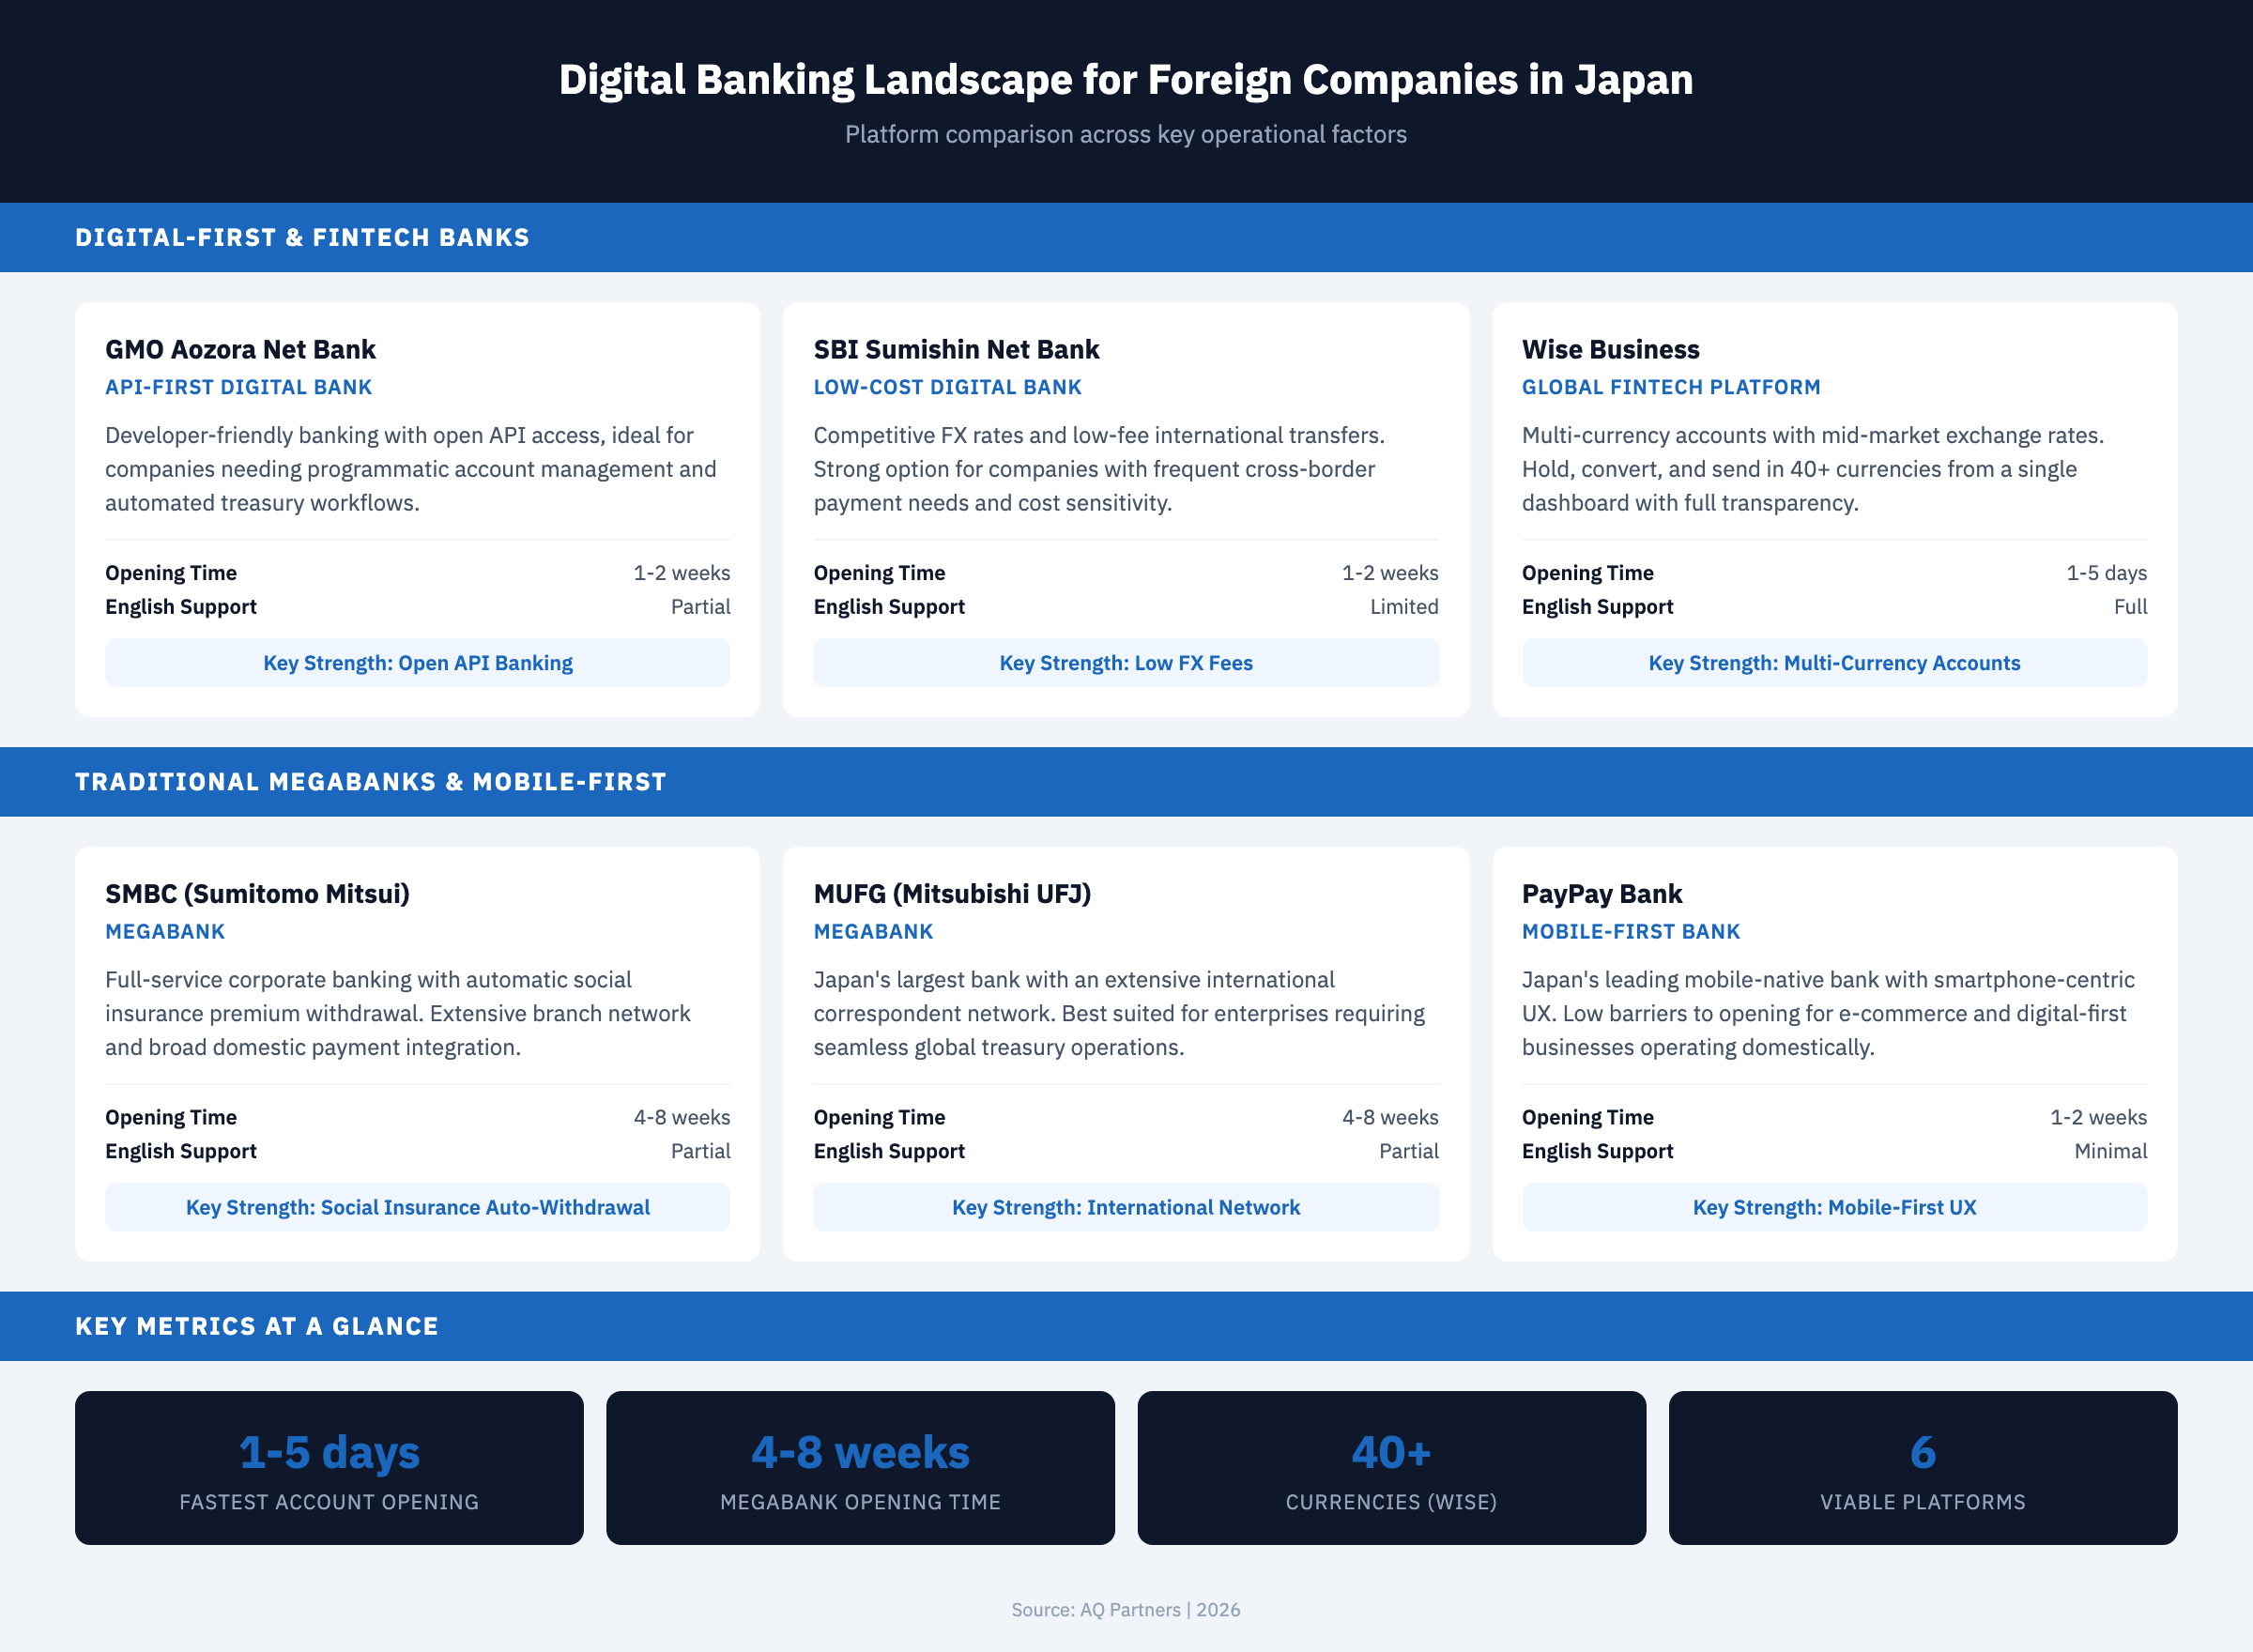
Task: Click SBI Sumishin English Support value Limited
Action: point(1404,607)
